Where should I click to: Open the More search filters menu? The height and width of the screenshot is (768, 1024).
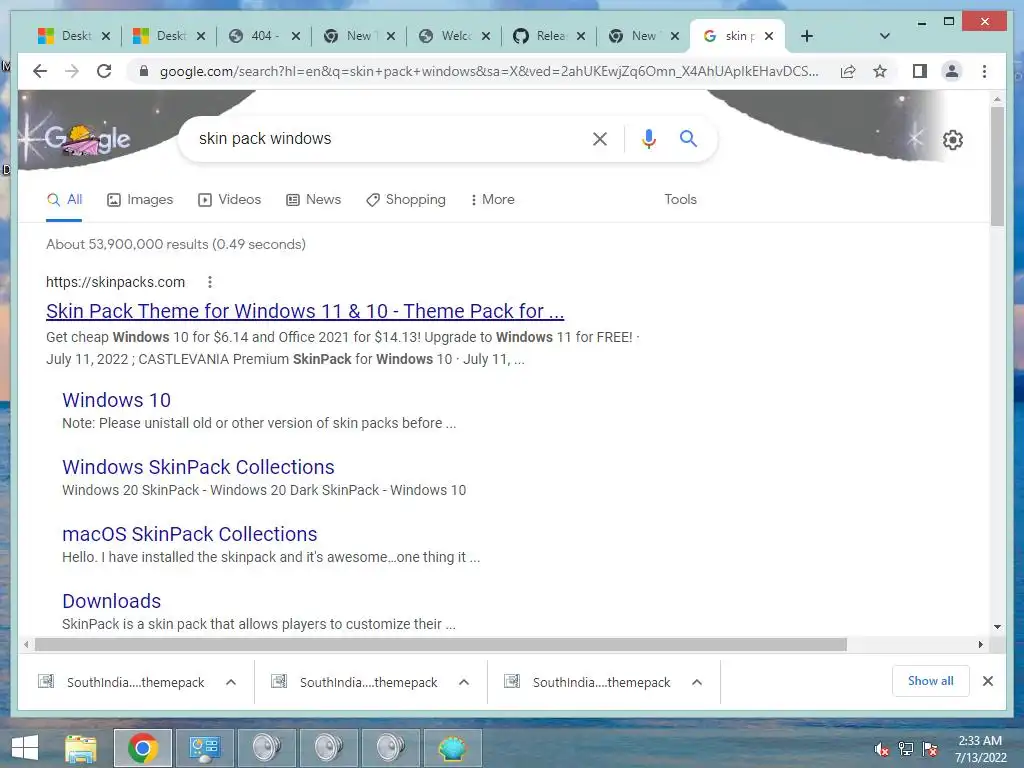click(492, 199)
